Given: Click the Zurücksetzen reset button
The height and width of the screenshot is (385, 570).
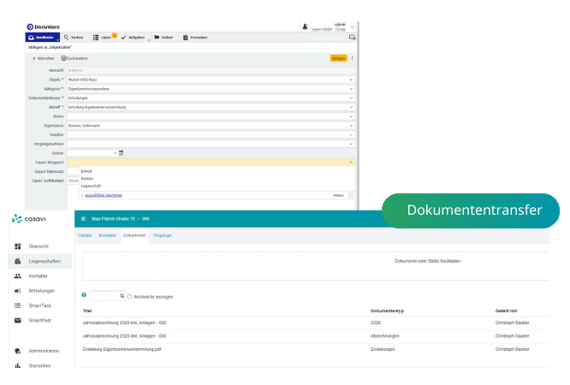Looking at the screenshot, I should point(74,58).
